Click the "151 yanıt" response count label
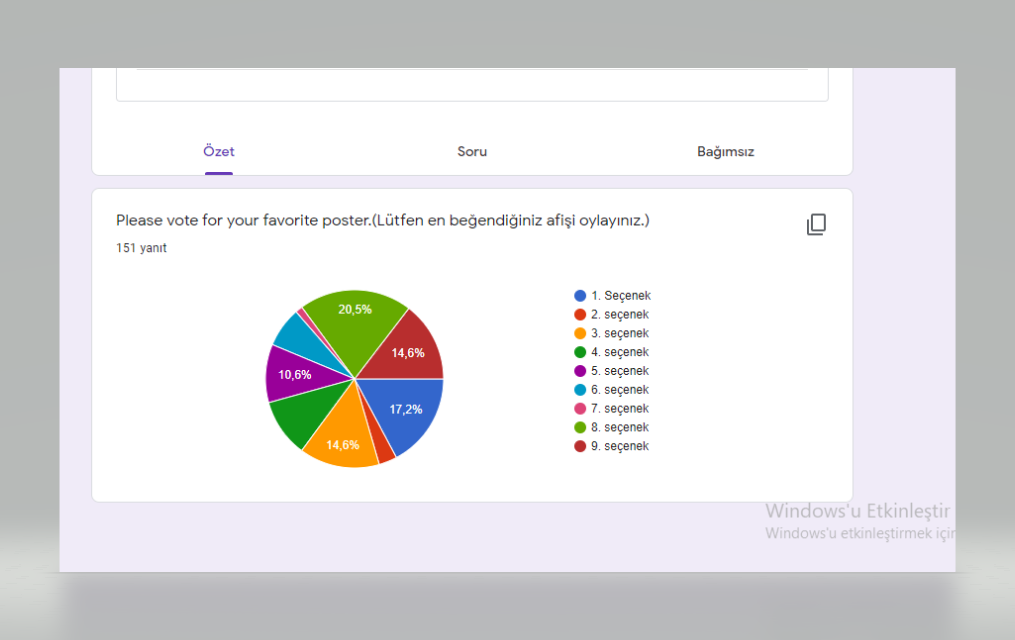 [141, 247]
